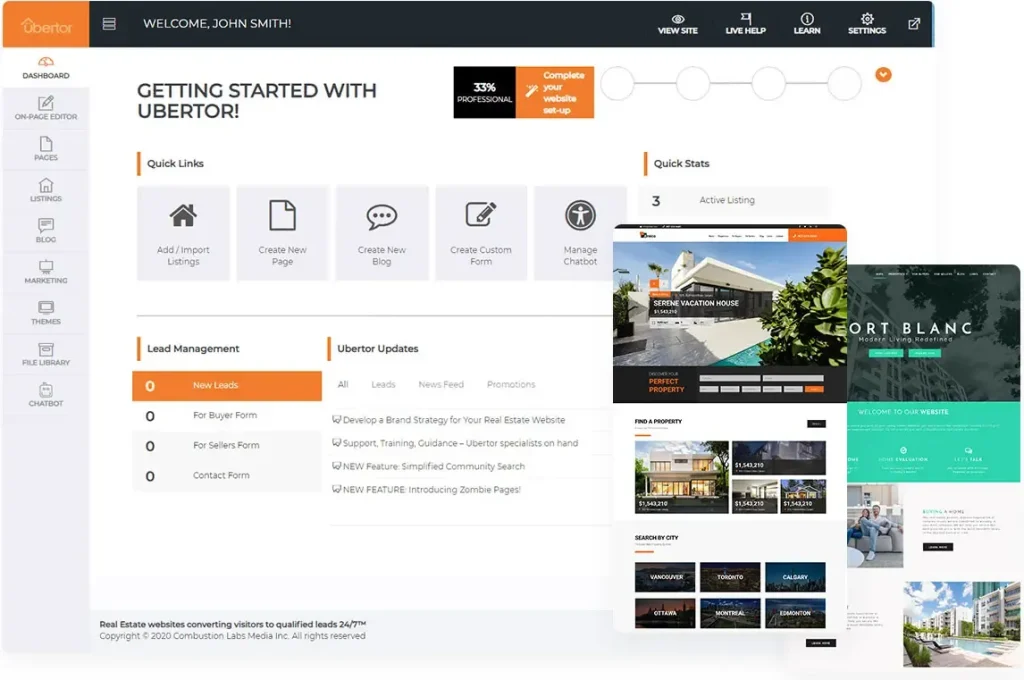Open the Create New Blog quick link
Viewport: 1024px width, 680px height.
click(382, 231)
